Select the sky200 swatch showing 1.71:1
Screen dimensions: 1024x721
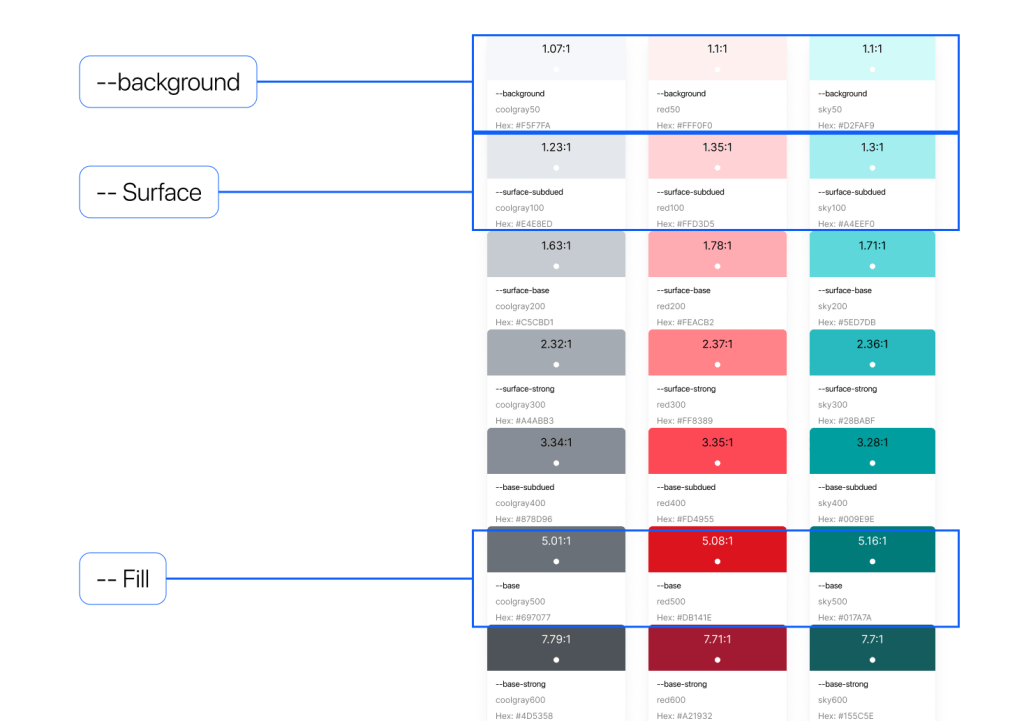click(872, 255)
